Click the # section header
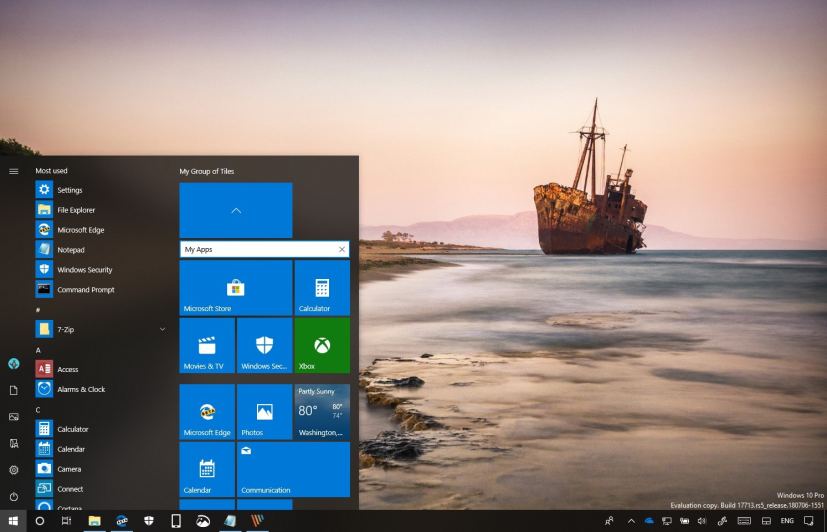The image size is (827, 532). [x=38, y=310]
